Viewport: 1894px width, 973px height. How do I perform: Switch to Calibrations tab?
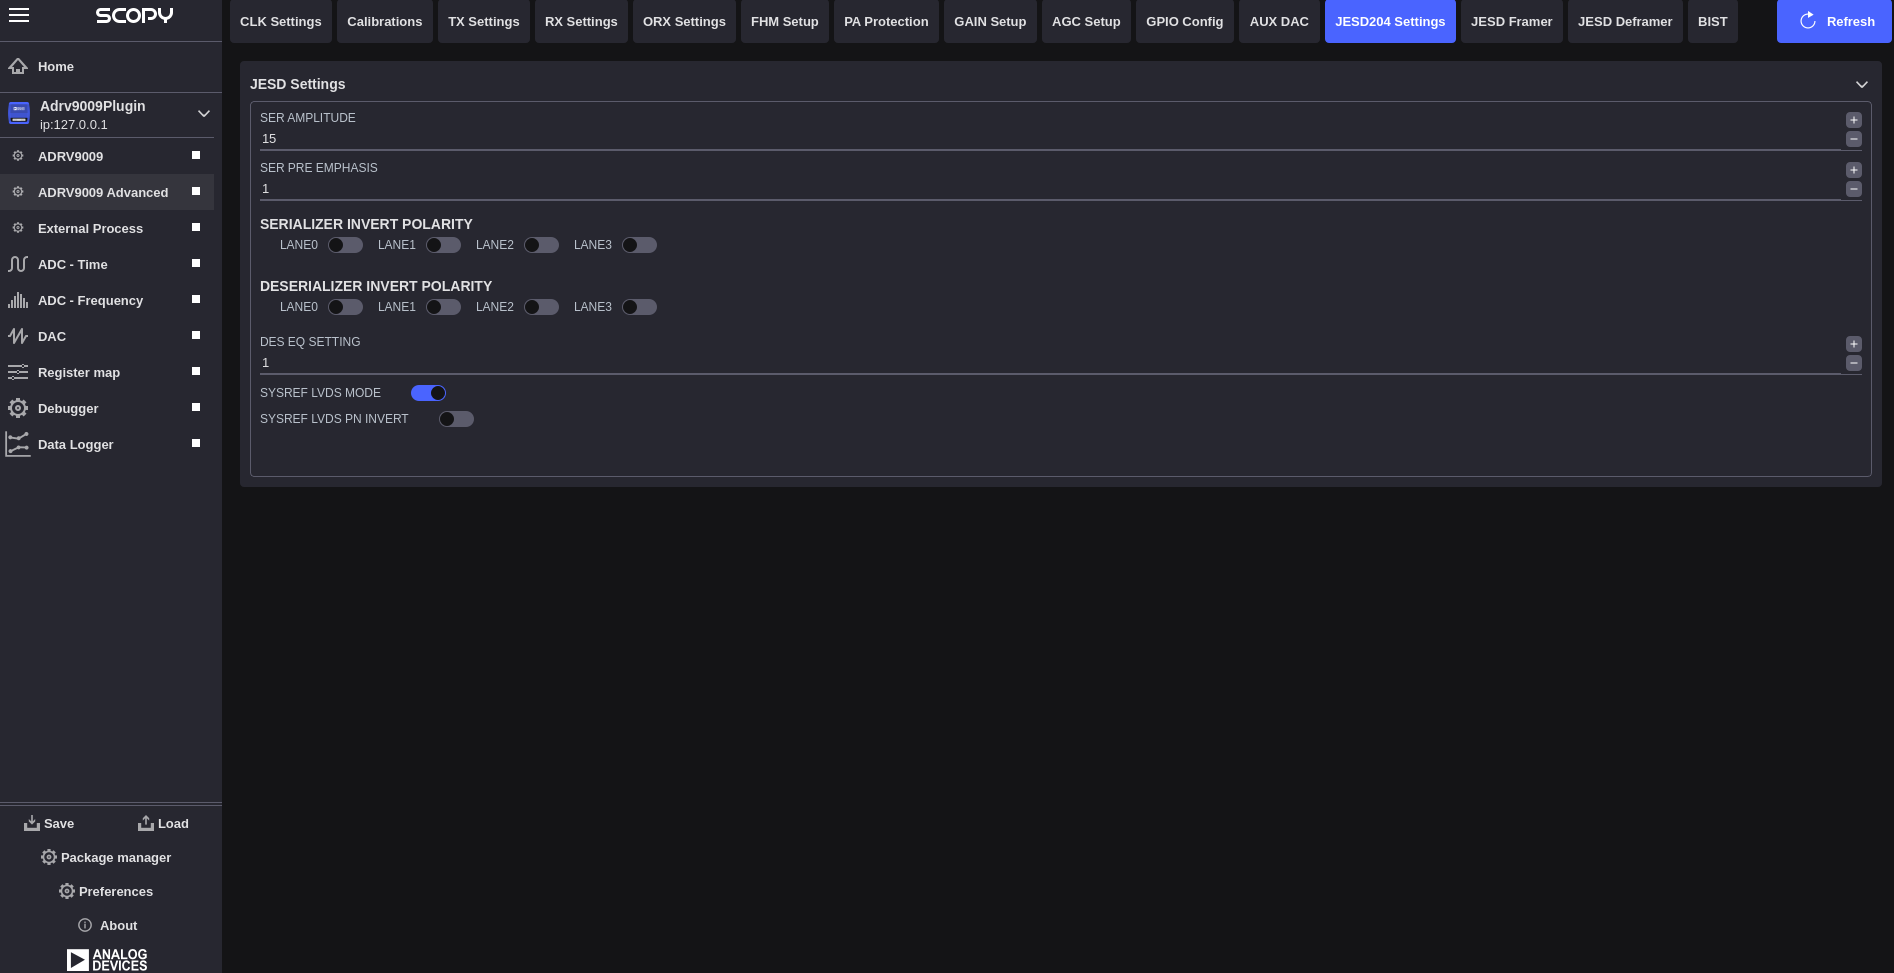pos(385,21)
